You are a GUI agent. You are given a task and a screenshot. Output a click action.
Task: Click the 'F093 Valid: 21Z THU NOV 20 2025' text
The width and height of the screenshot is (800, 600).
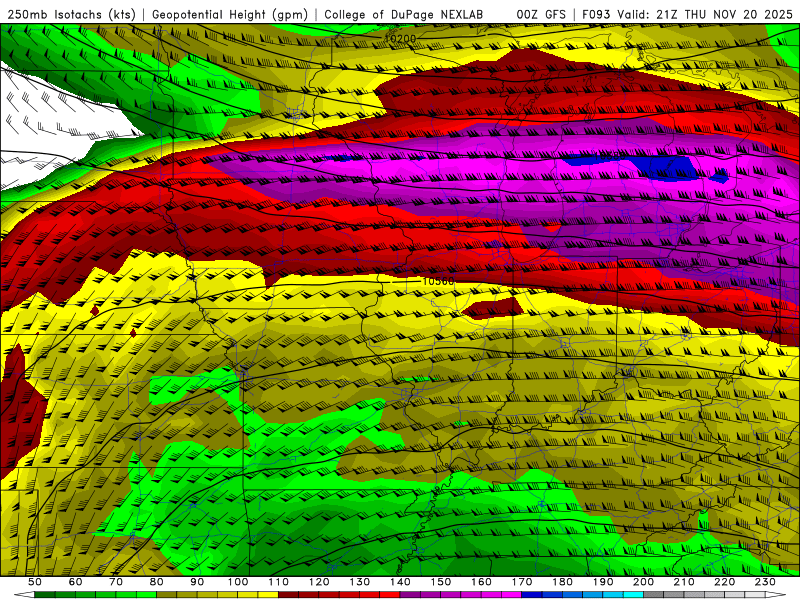[687, 14]
